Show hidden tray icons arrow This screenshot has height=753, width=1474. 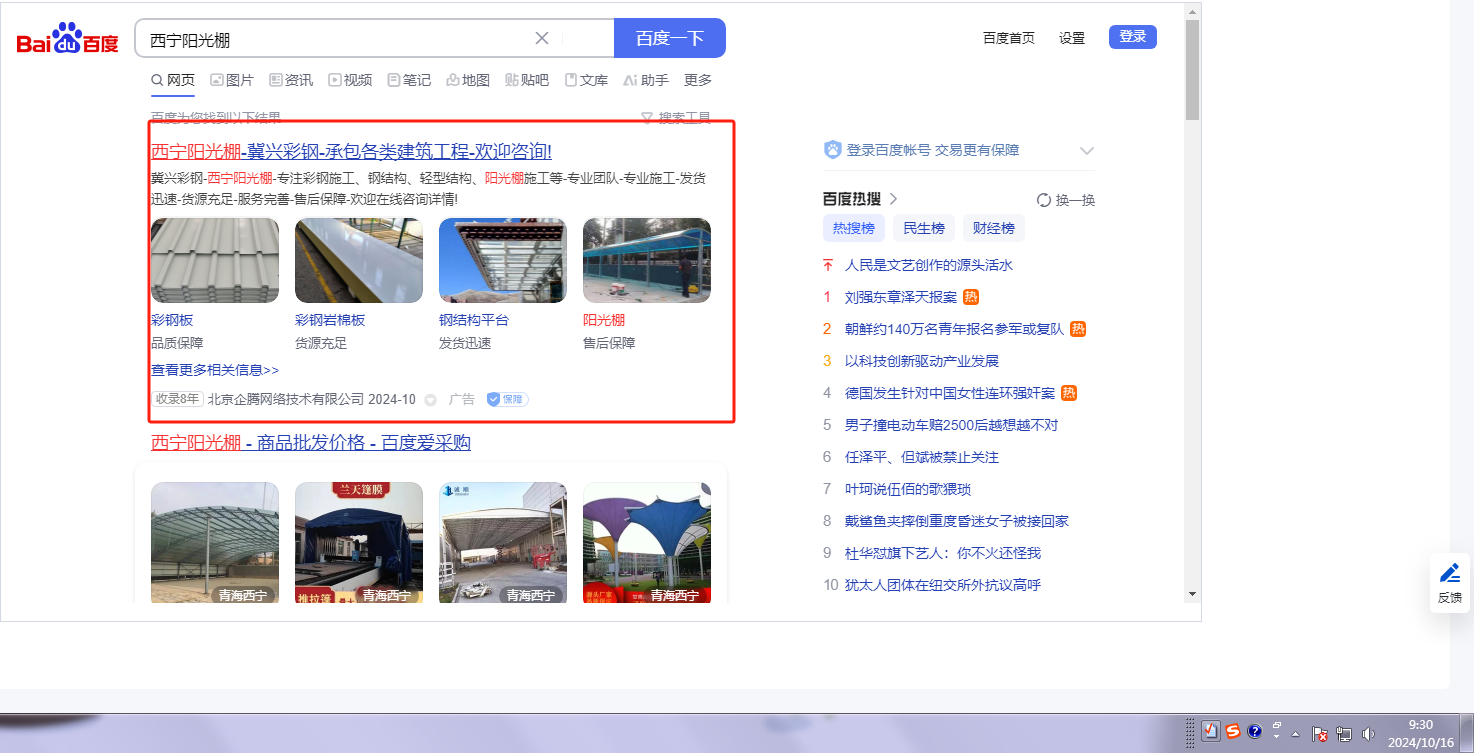pyautogui.click(x=1296, y=733)
